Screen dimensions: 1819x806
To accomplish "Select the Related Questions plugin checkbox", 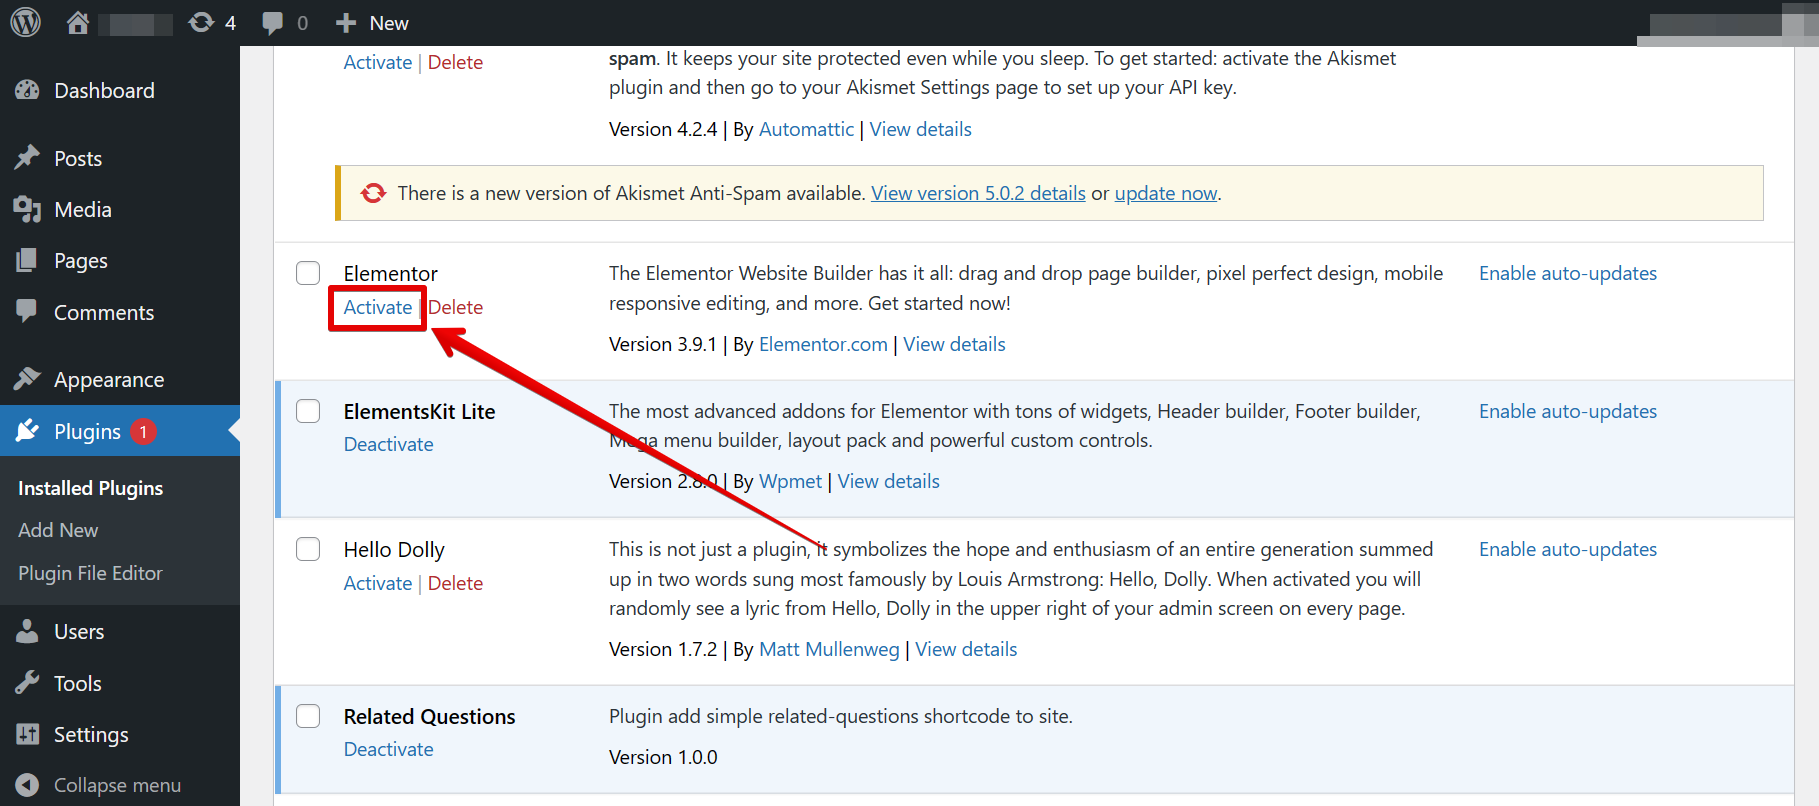I will (x=308, y=716).
